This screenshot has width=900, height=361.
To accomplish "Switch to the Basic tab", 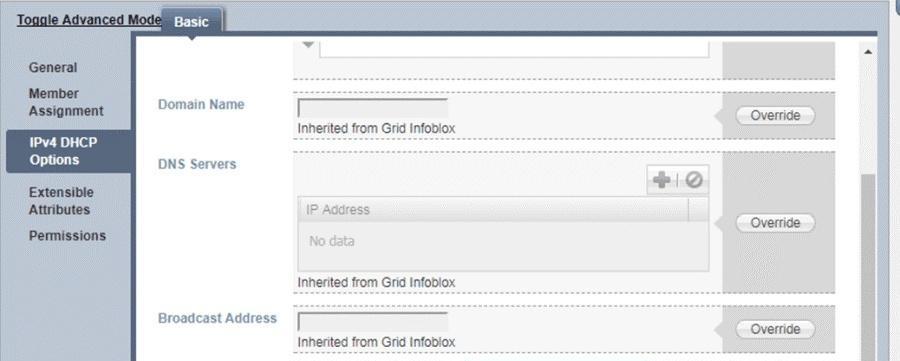I will click(x=191, y=22).
